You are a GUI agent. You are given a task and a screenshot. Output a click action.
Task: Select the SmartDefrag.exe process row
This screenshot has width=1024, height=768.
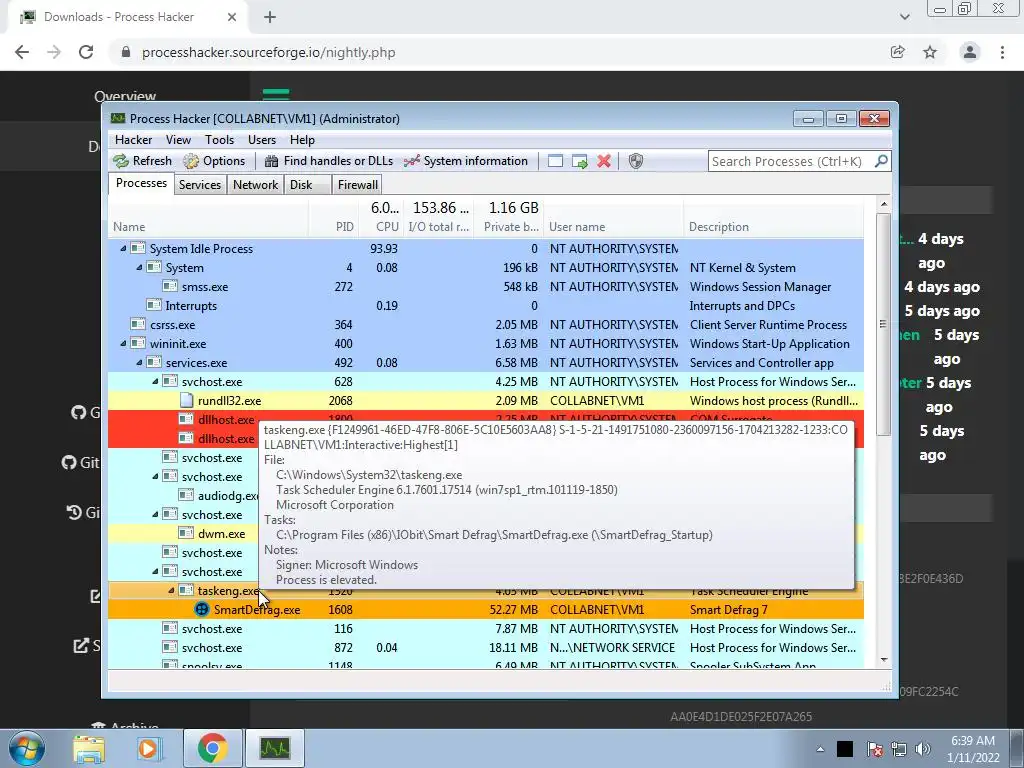(486, 609)
